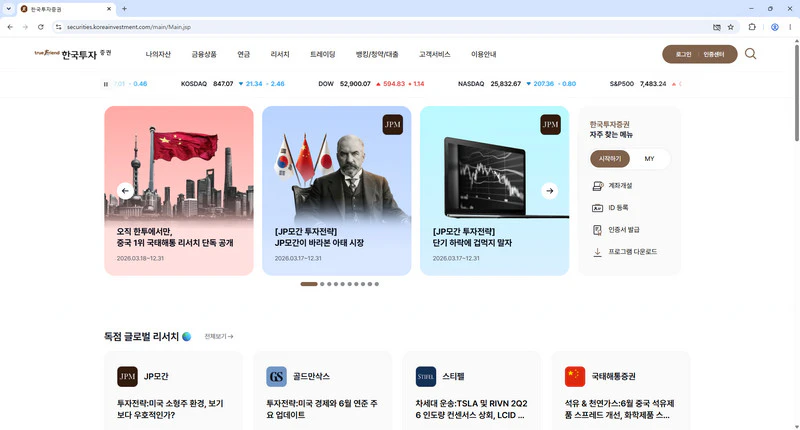The height and width of the screenshot is (430, 800).
Task: Open the 프로그램 다운로드 link
Action: 633,252
